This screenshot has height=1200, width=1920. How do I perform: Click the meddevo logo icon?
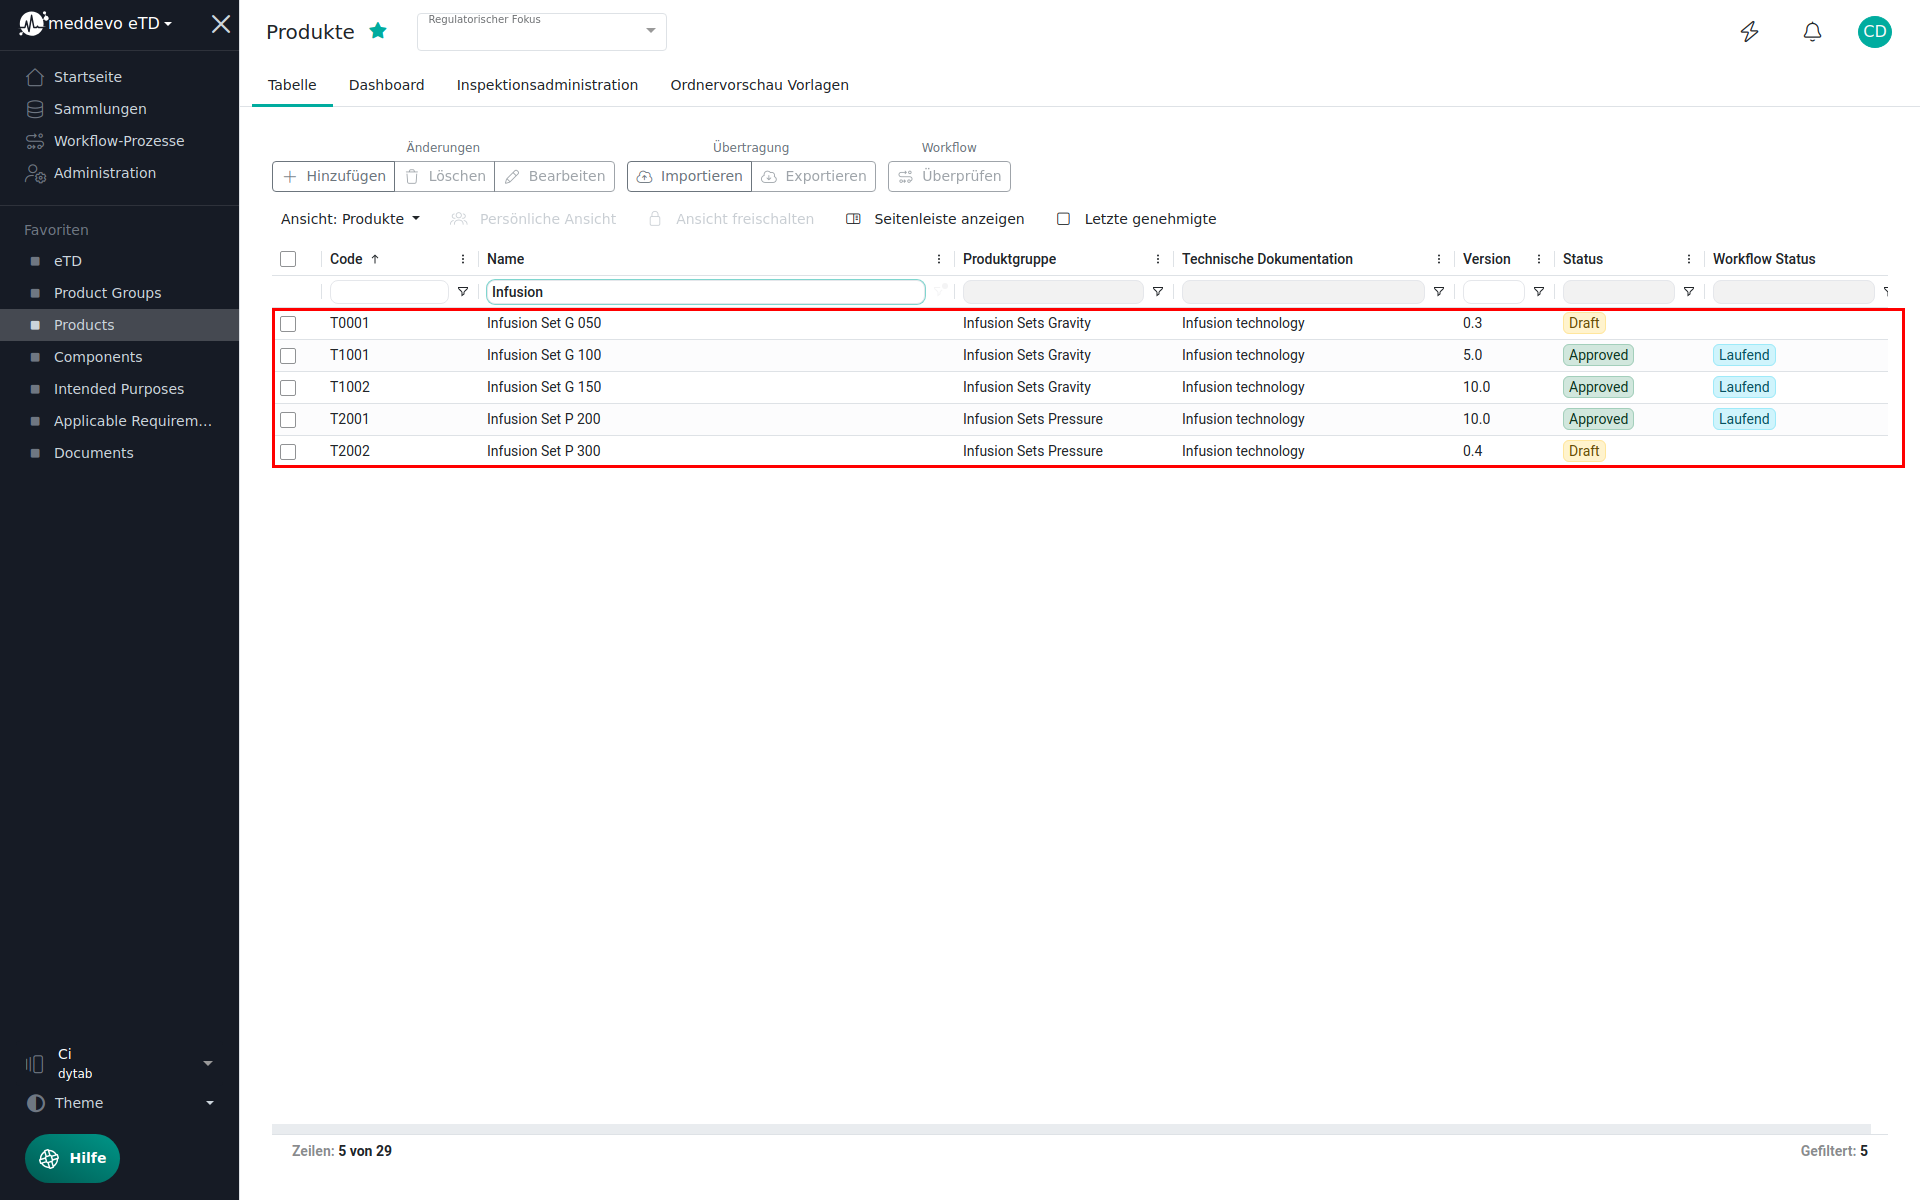point(33,23)
